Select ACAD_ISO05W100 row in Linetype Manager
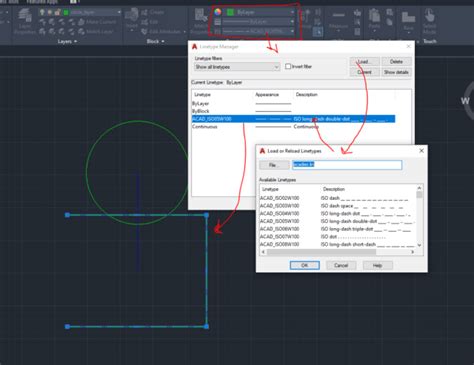 pyautogui.click(x=293, y=119)
